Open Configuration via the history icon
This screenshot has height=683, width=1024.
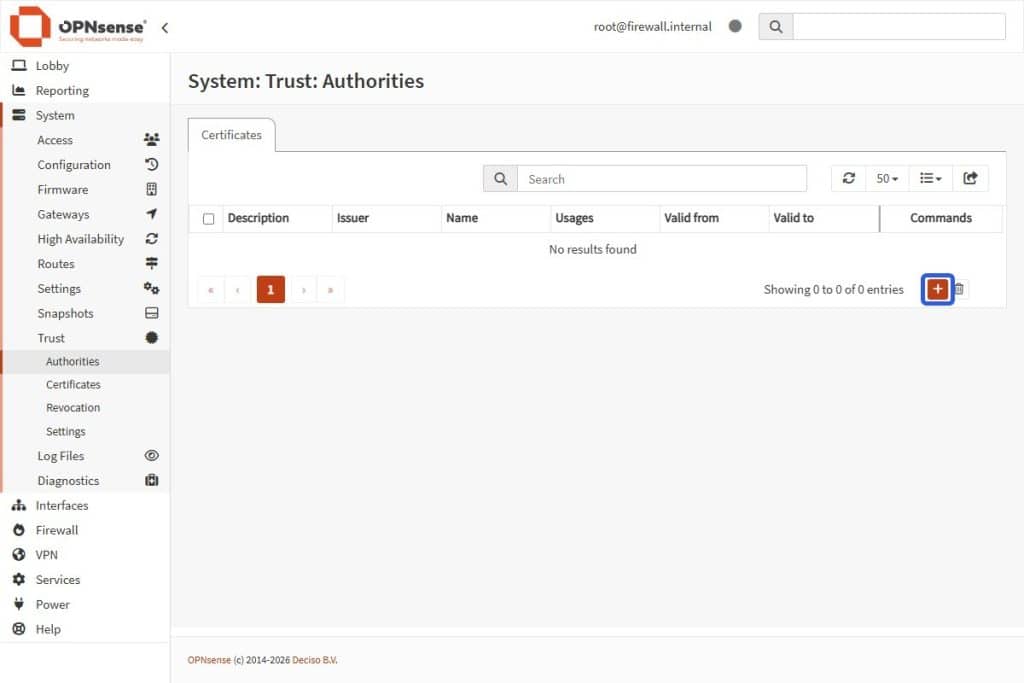tap(152, 164)
